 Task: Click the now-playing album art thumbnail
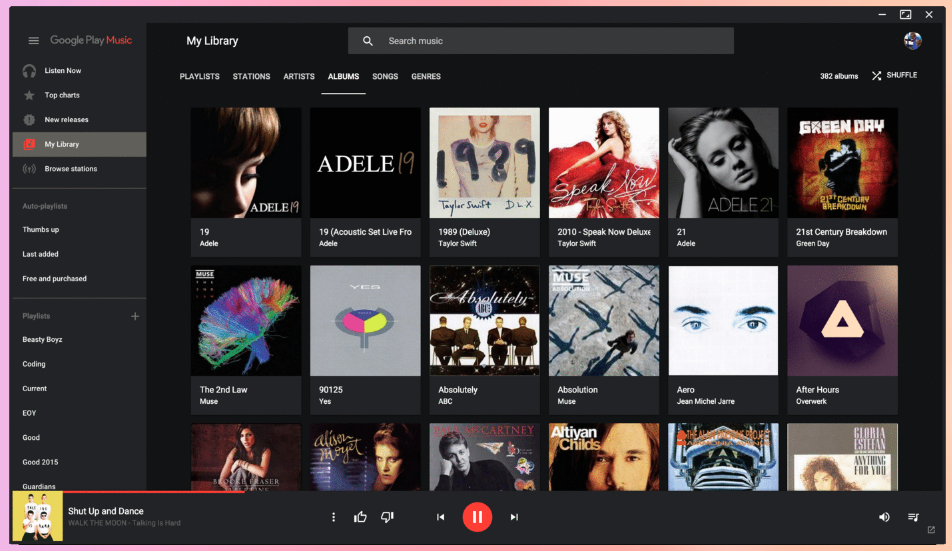pos(38,516)
